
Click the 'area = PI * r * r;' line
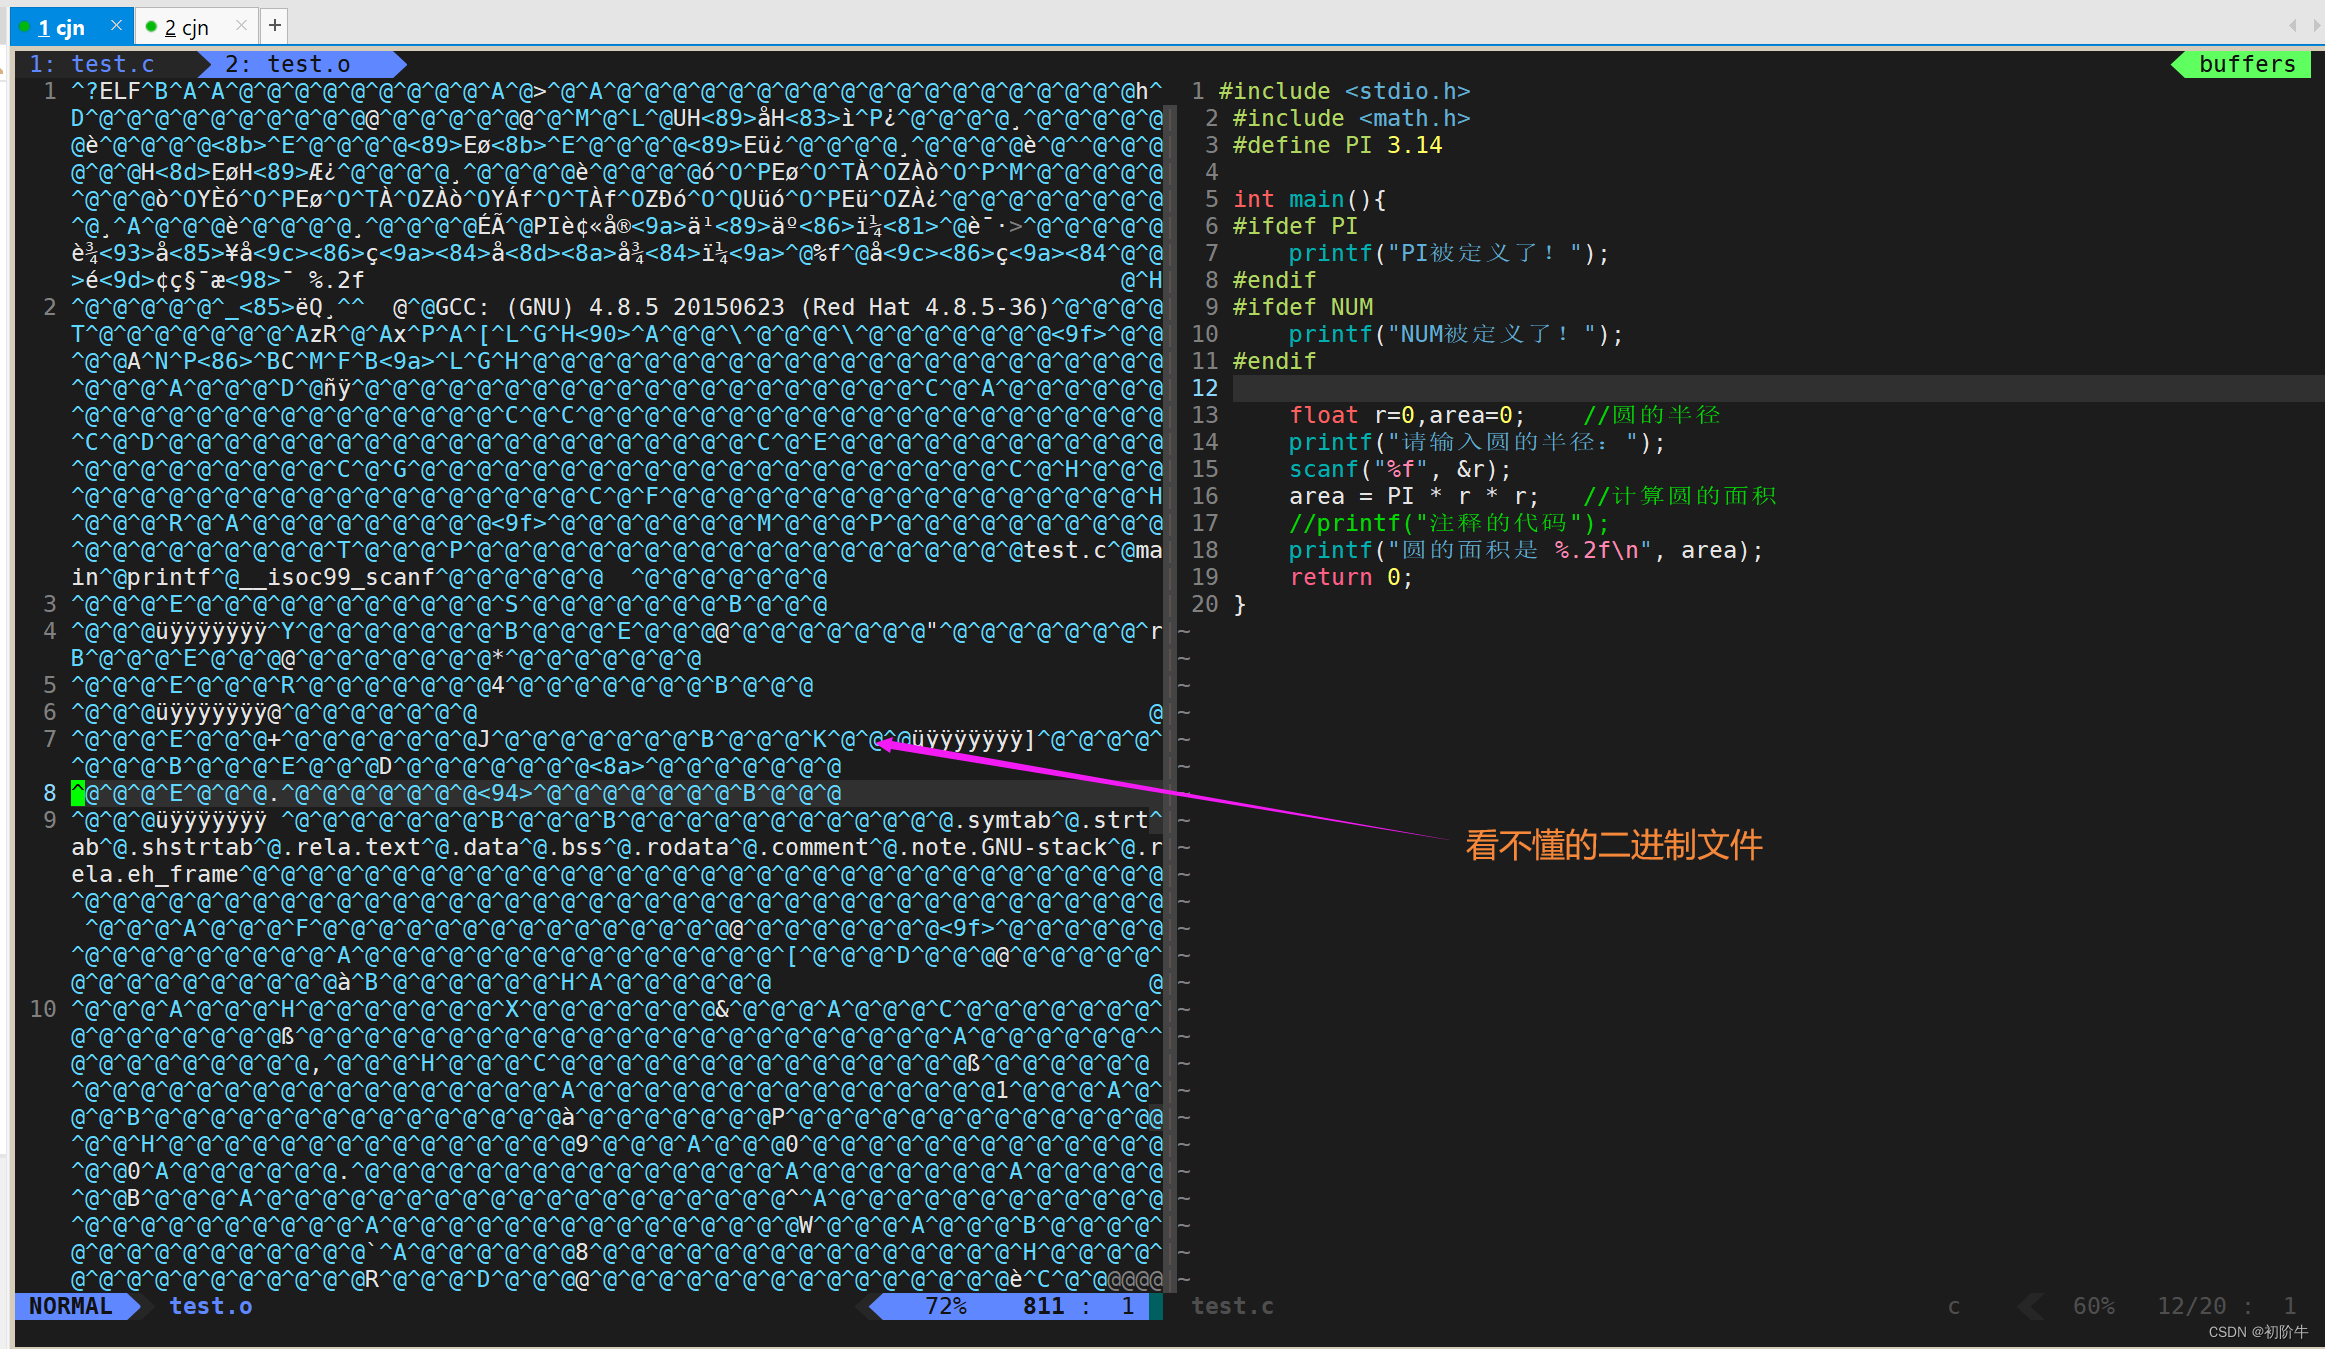[1414, 496]
